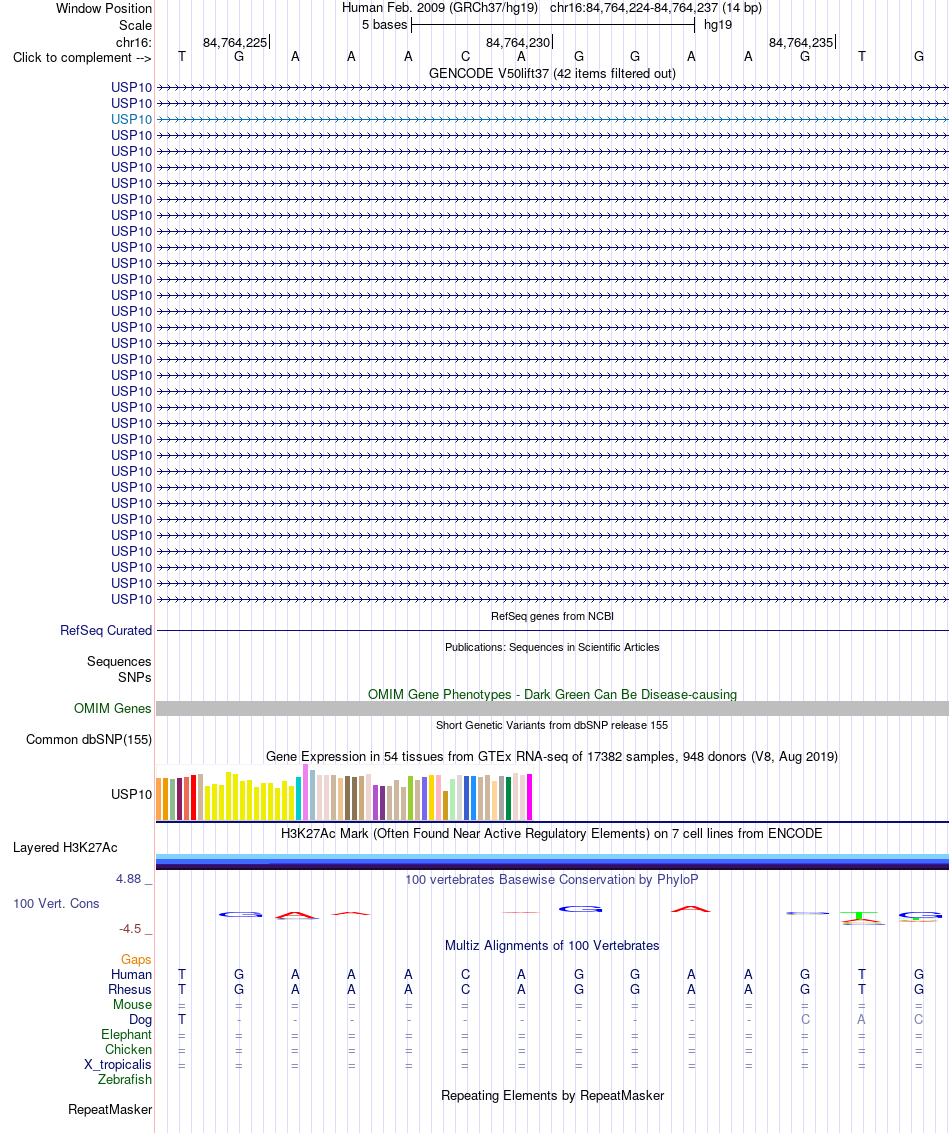Open the OMIM Gene Phenotypes track title
The width and height of the screenshot is (950, 1133).
(x=552, y=694)
